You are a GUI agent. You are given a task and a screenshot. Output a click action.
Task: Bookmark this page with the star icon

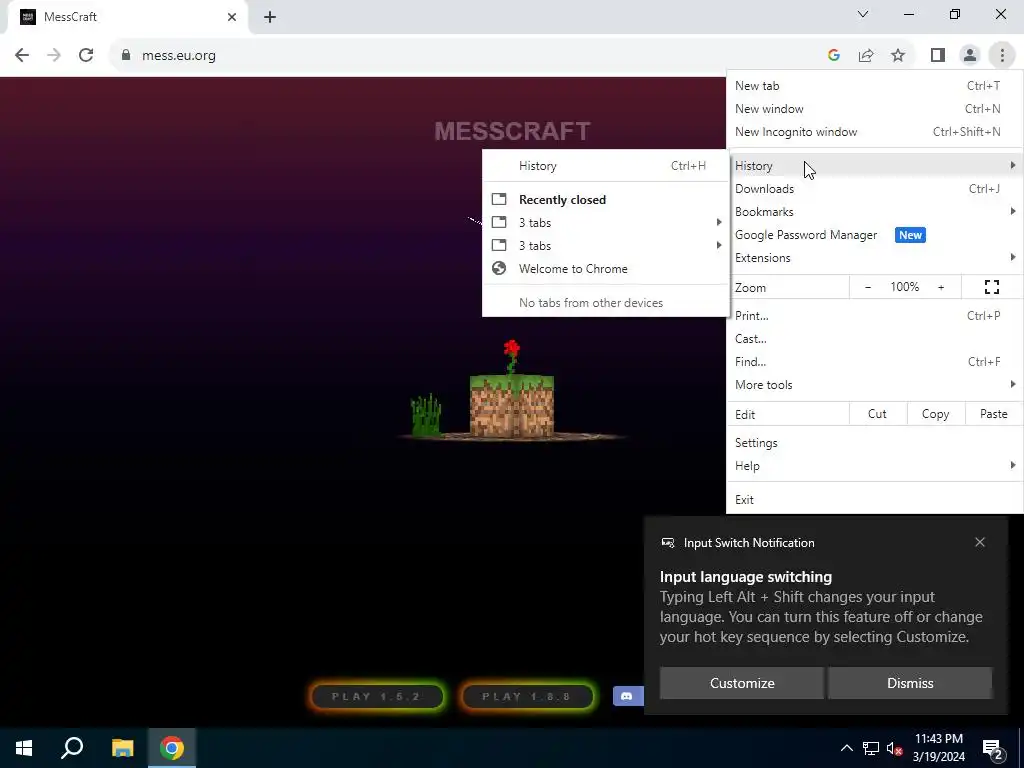coord(899,56)
